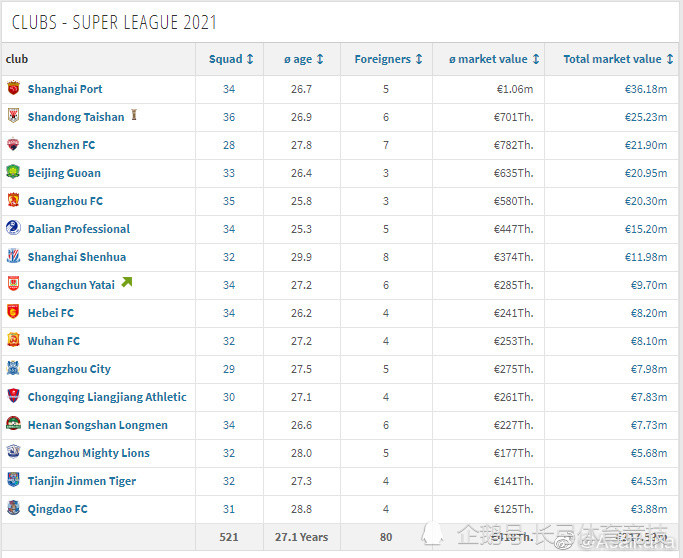Click Tianjin Jinmen Tiger club name
This screenshot has height=558, width=683.
click(x=82, y=481)
